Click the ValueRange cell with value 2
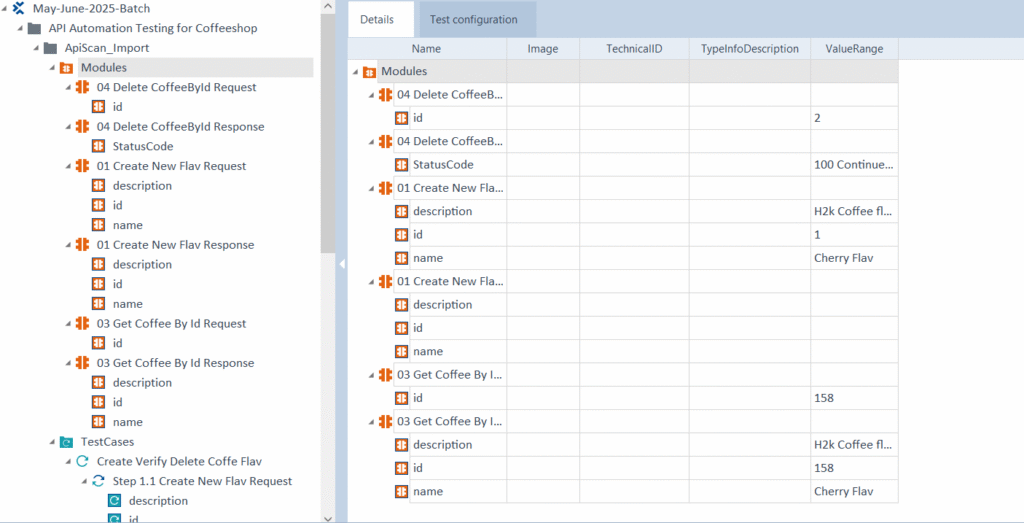This screenshot has width=1024, height=523. point(854,118)
